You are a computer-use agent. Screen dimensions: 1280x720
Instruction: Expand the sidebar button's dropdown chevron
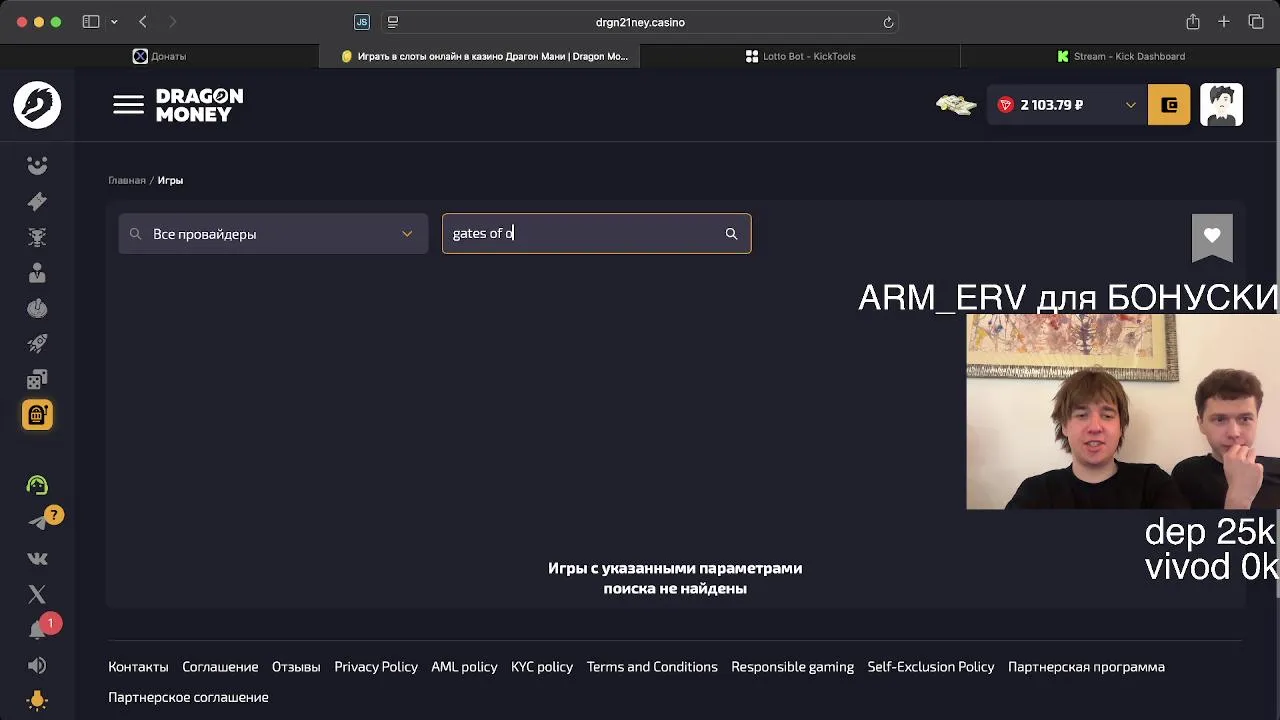pyautogui.click(x=114, y=22)
